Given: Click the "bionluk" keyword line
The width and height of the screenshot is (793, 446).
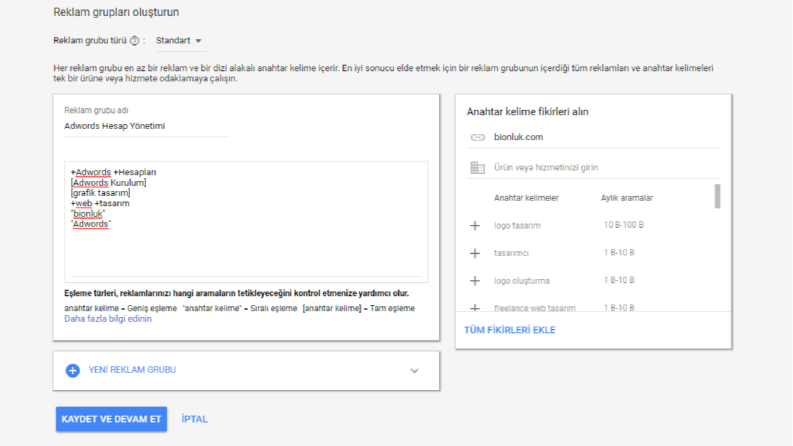Looking at the screenshot, I should (x=88, y=214).
